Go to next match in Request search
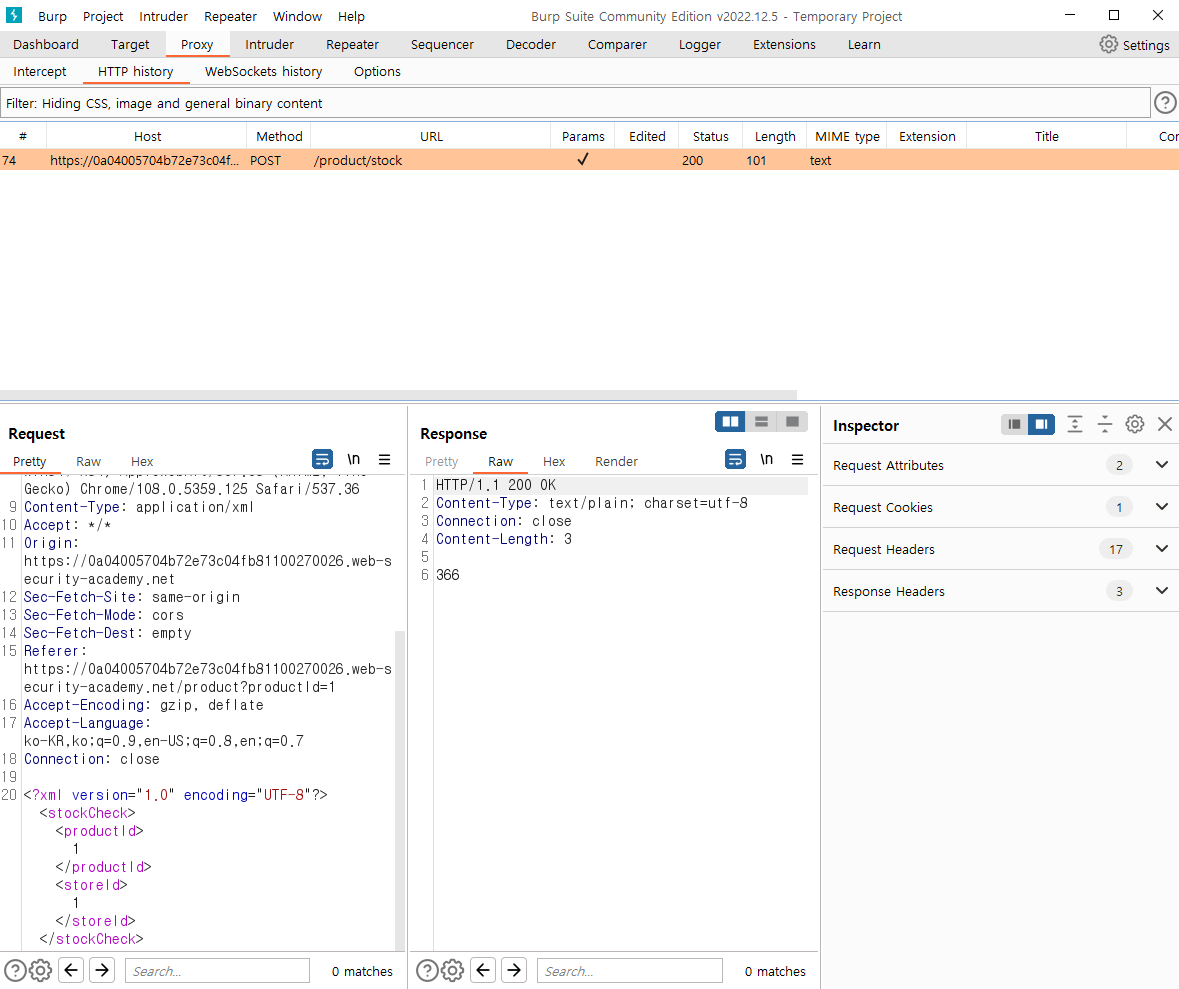 (x=102, y=970)
